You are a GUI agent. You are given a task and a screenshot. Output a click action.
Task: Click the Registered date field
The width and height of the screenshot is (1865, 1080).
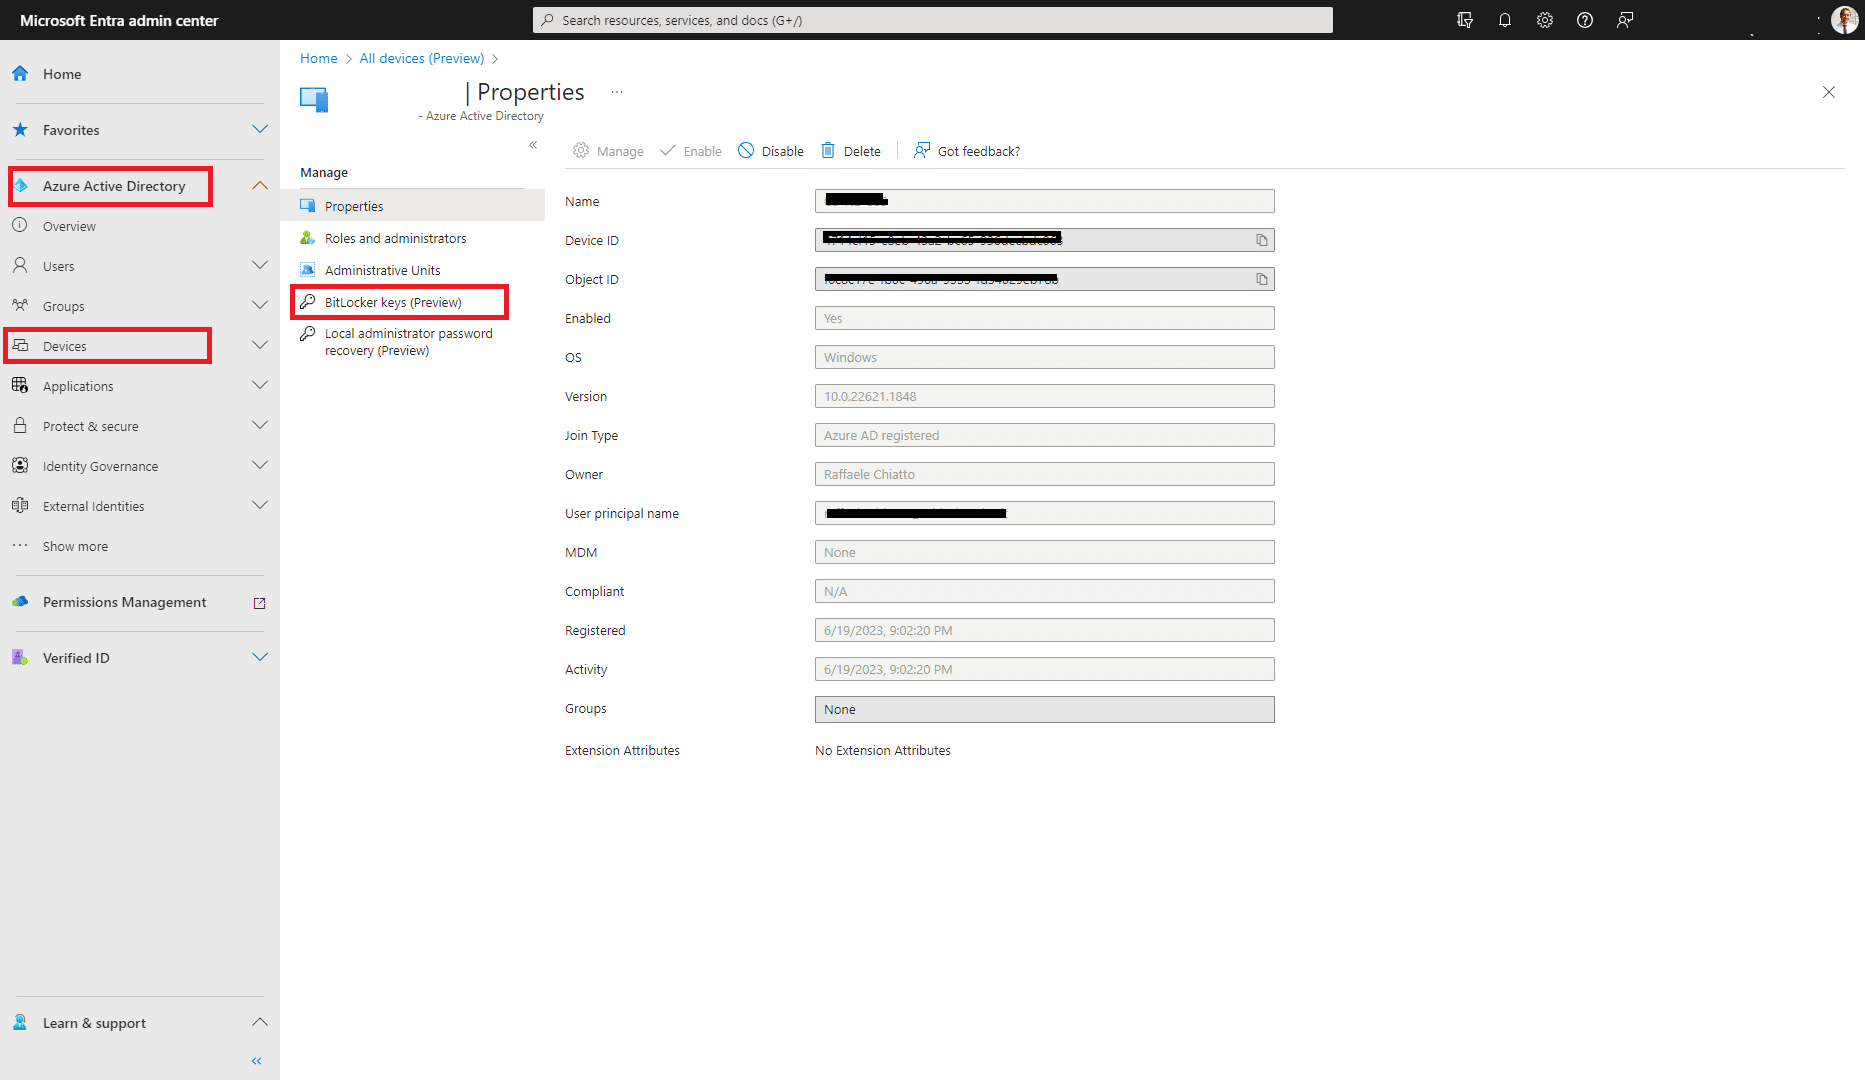point(1045,630)
